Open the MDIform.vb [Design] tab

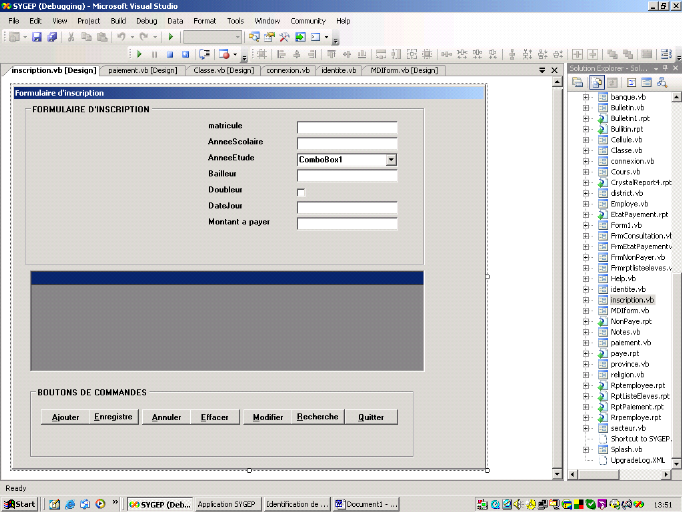coord(403,71)
